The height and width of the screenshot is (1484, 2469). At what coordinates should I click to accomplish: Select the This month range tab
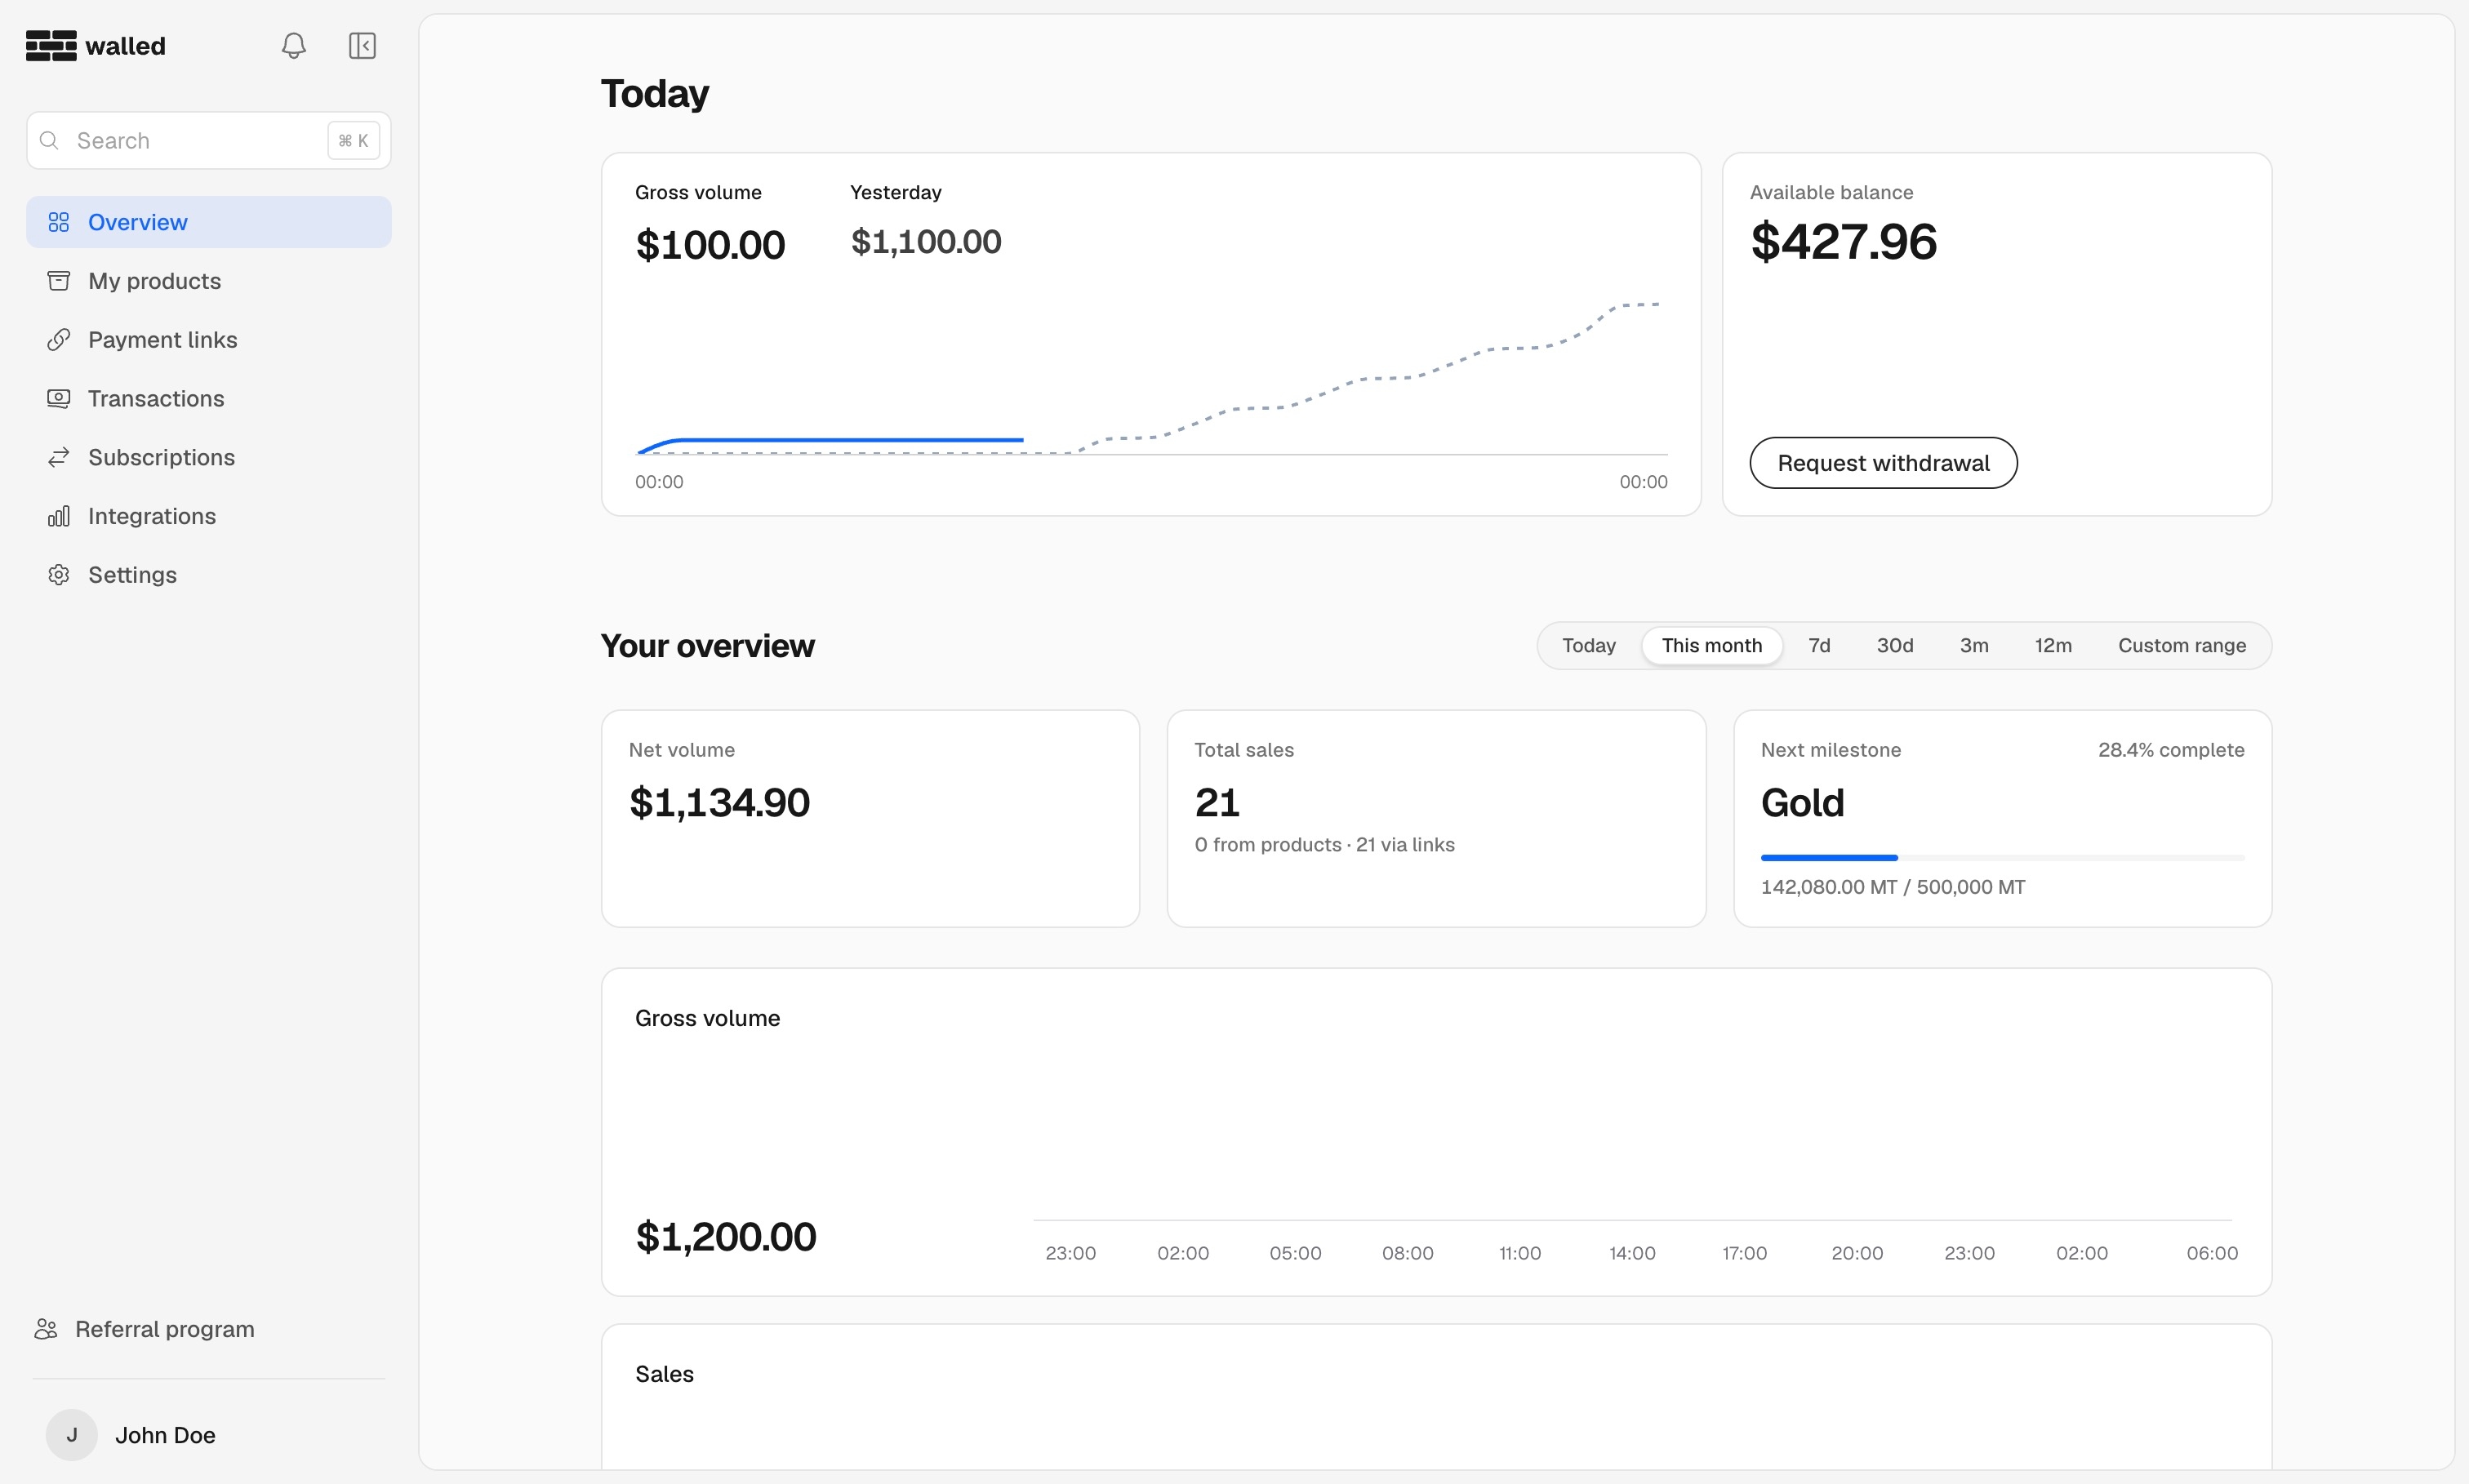(x=1712, y=646)
